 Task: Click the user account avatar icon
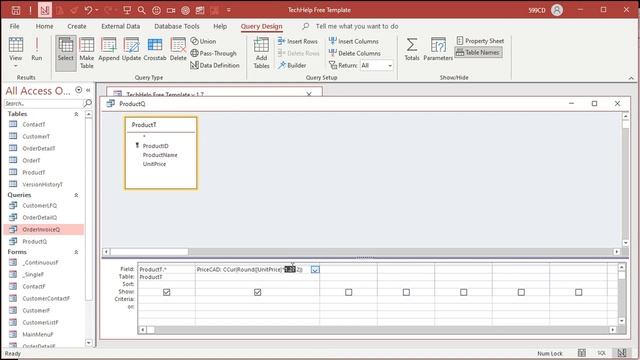tap(557, 10)
